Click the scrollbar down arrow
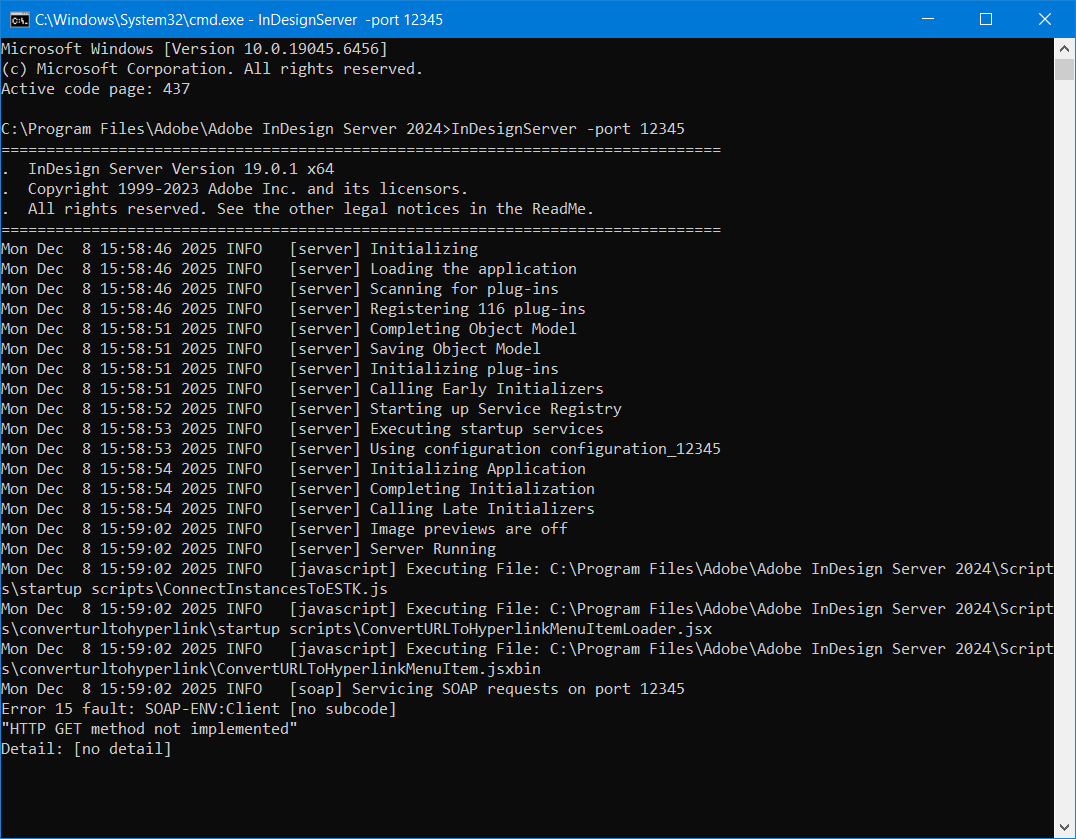Screen dimensions: 1076x839 click(x=1065, y=829)
